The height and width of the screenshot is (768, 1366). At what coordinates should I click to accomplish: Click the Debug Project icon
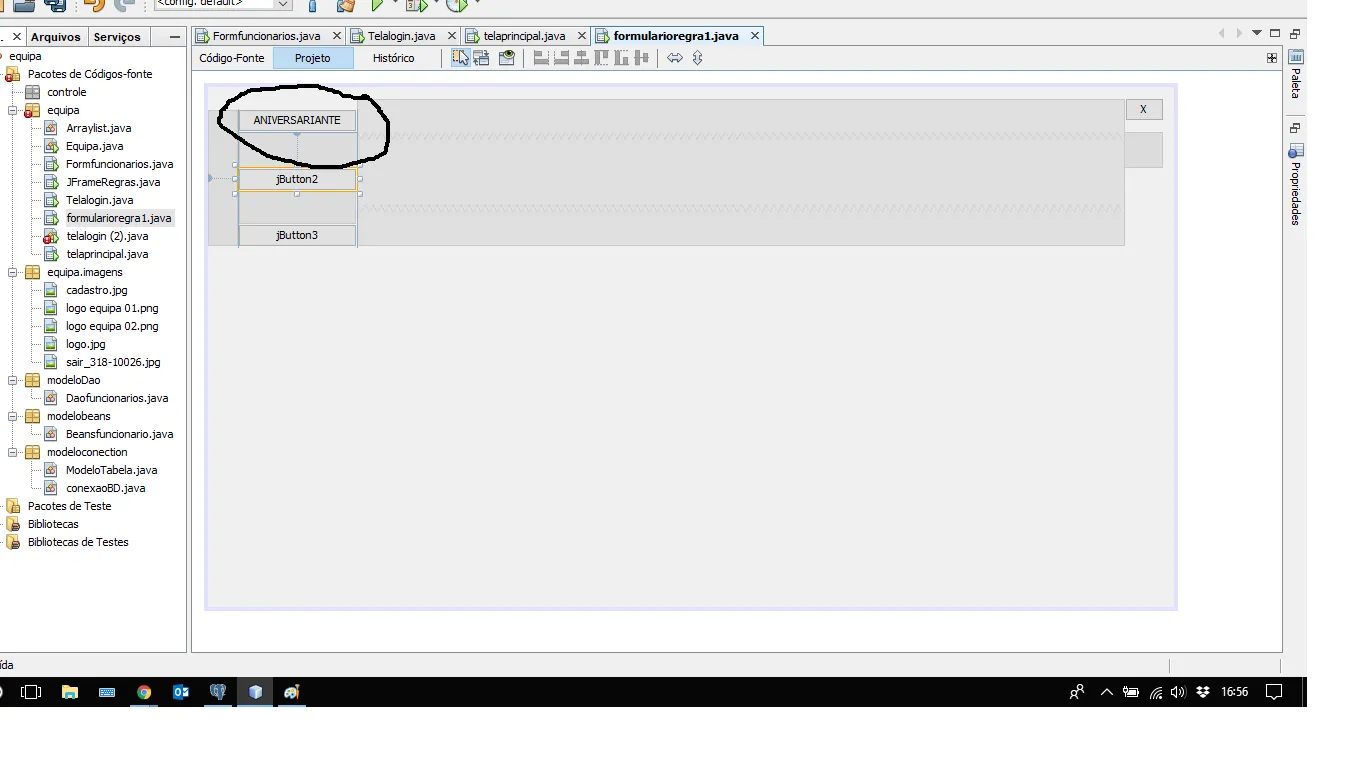pos(416,5)
